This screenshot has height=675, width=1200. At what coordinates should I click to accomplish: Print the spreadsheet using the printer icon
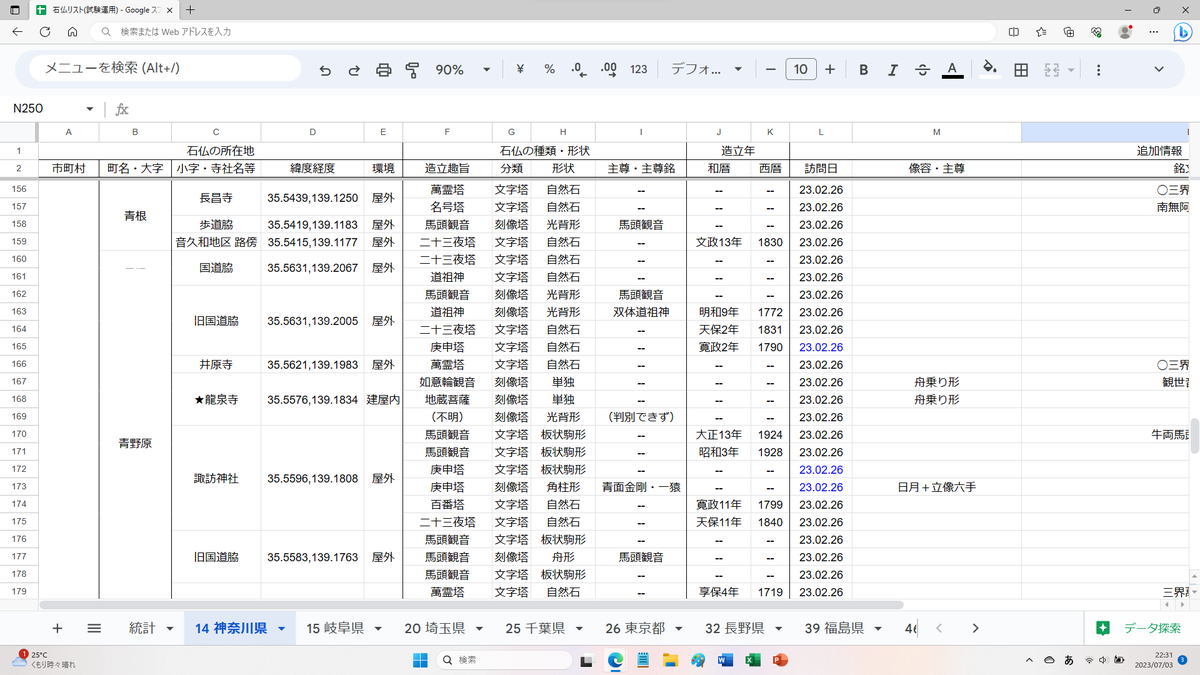point(383,70)
